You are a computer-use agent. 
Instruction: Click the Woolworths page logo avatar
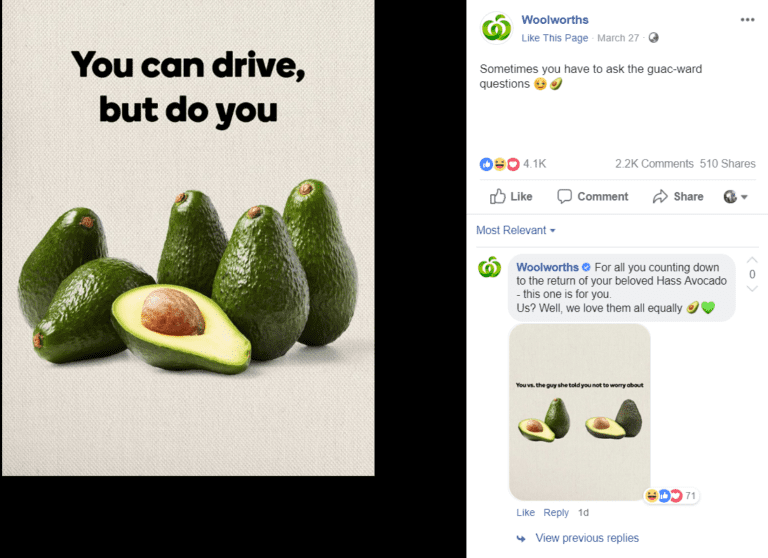tap(497, 28)
